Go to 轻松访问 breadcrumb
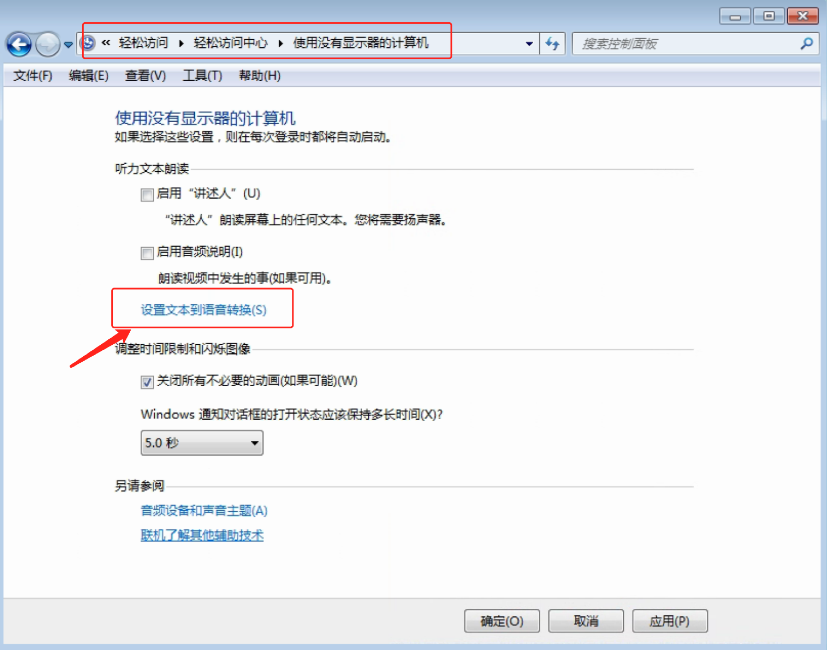Image resolution: width=828 pixels, height=650 pixels. (x=143, y=43)
